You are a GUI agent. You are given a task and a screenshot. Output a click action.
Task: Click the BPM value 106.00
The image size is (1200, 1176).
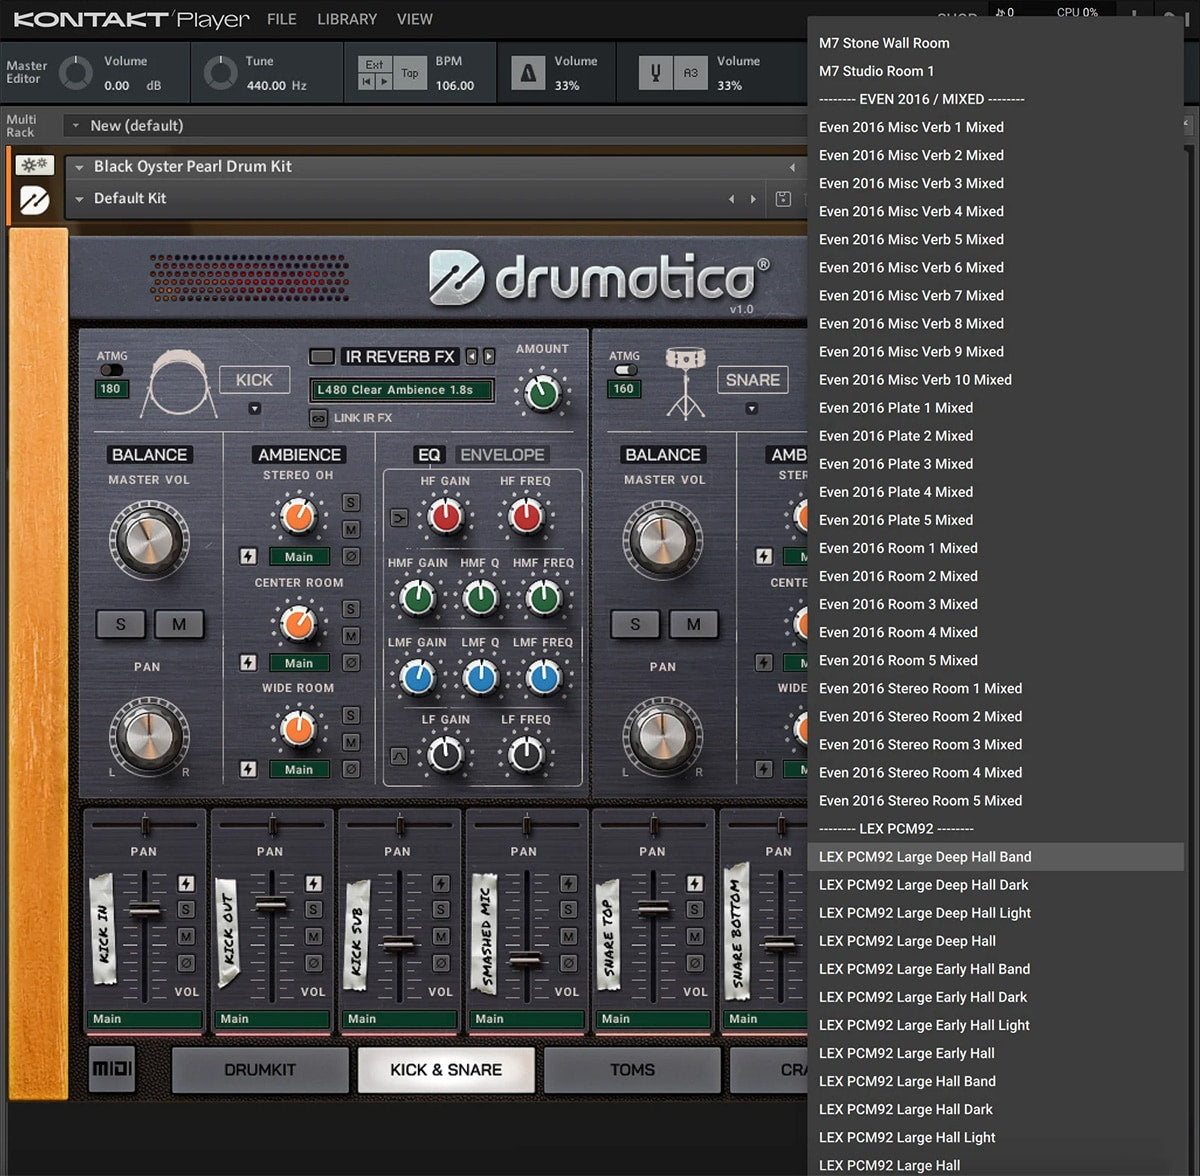(x=455, y=86)
